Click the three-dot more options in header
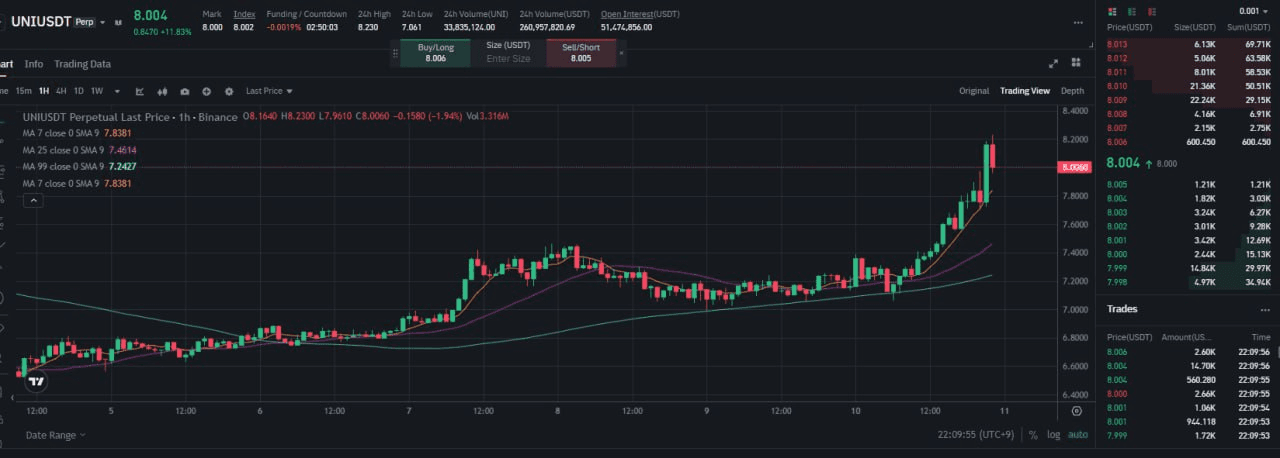 (x=1078, y=22)
